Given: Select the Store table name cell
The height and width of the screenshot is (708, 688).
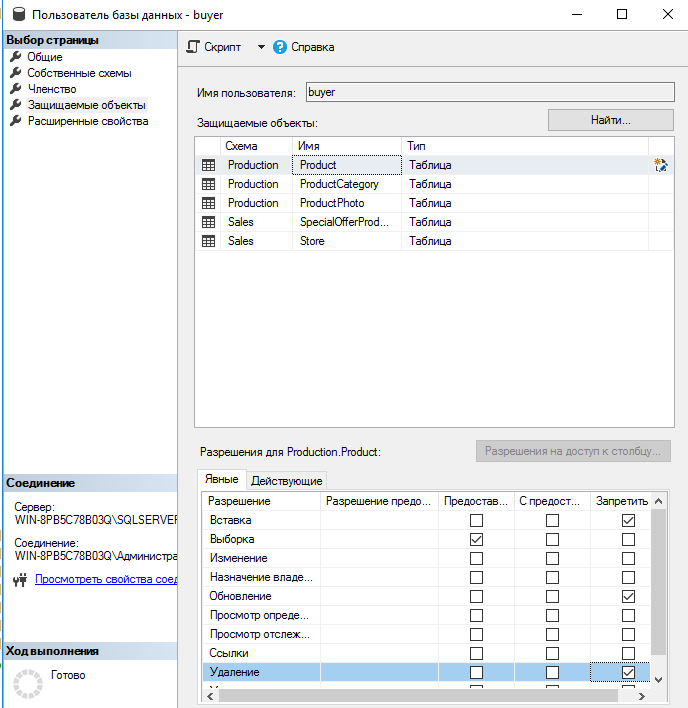Looking at the screenshot, I should tap(347, 241).
